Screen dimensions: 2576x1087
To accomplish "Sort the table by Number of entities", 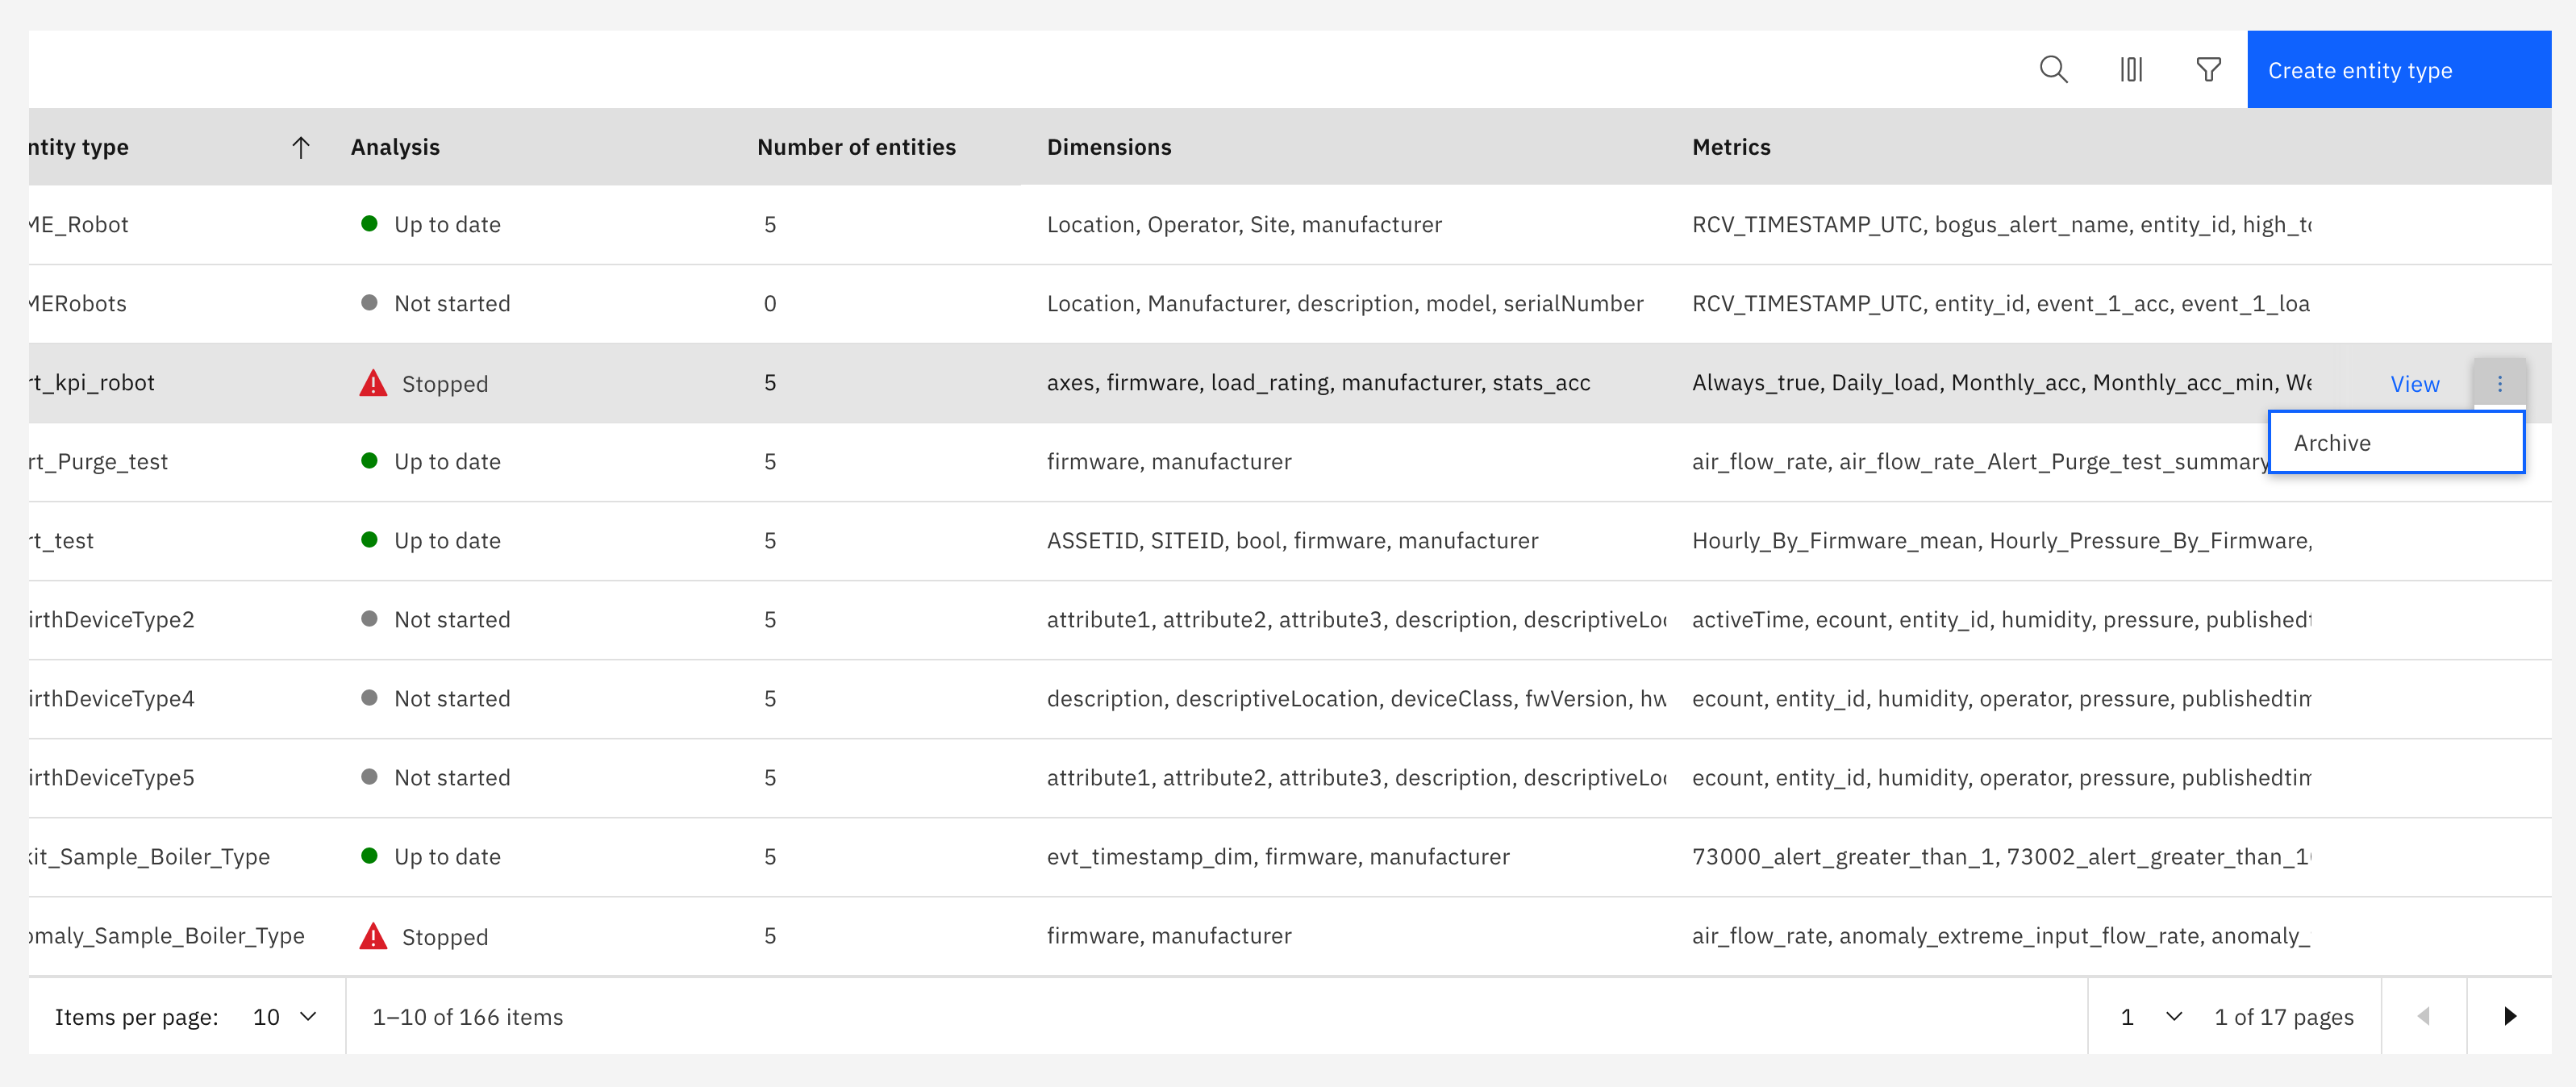I will (857, 146).
